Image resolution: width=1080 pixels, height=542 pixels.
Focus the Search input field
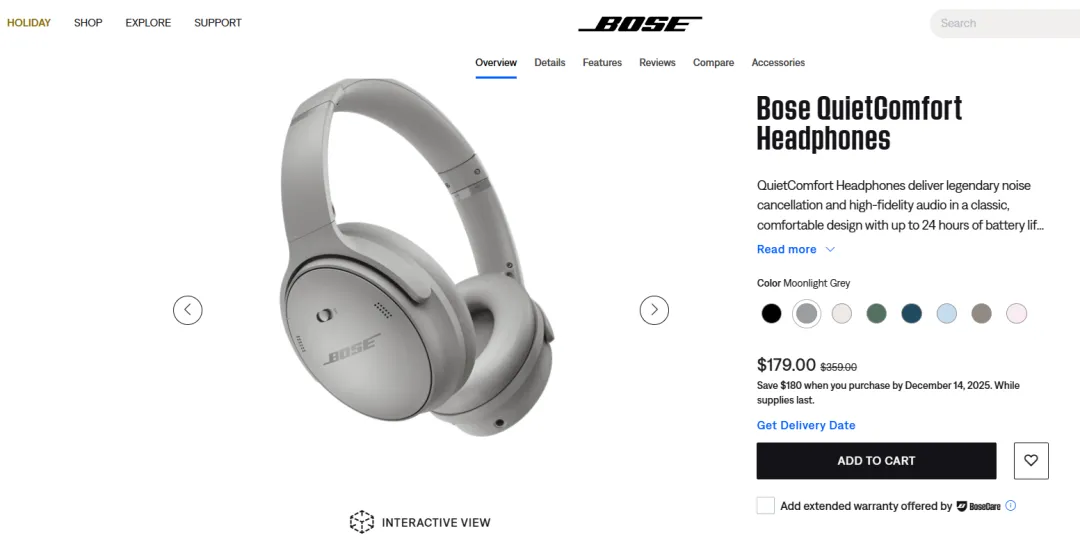pos(1005,23)
